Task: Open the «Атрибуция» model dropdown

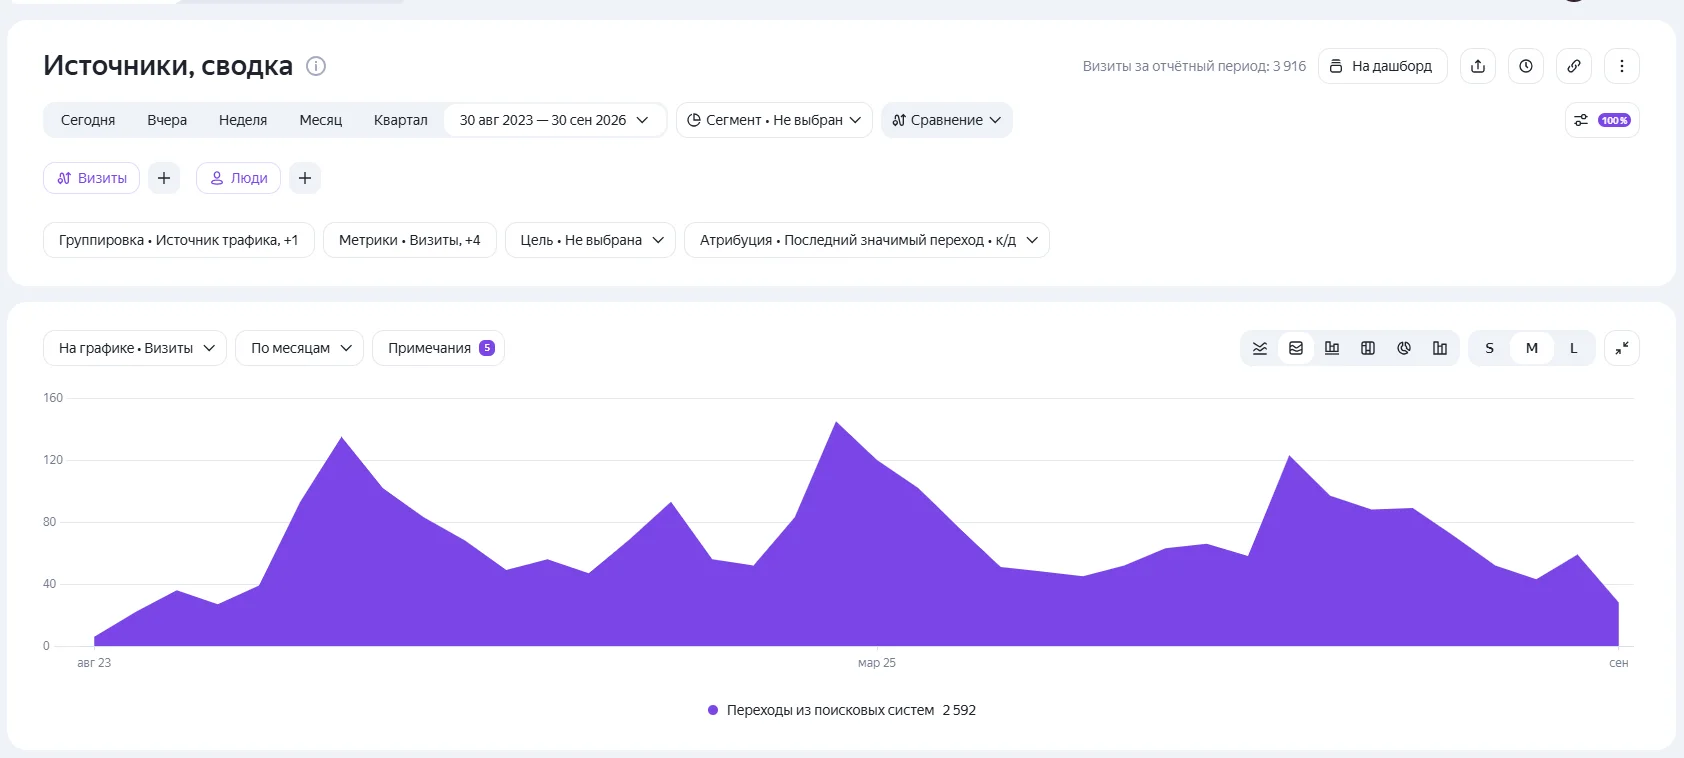Action: click(x=867, y=240)
